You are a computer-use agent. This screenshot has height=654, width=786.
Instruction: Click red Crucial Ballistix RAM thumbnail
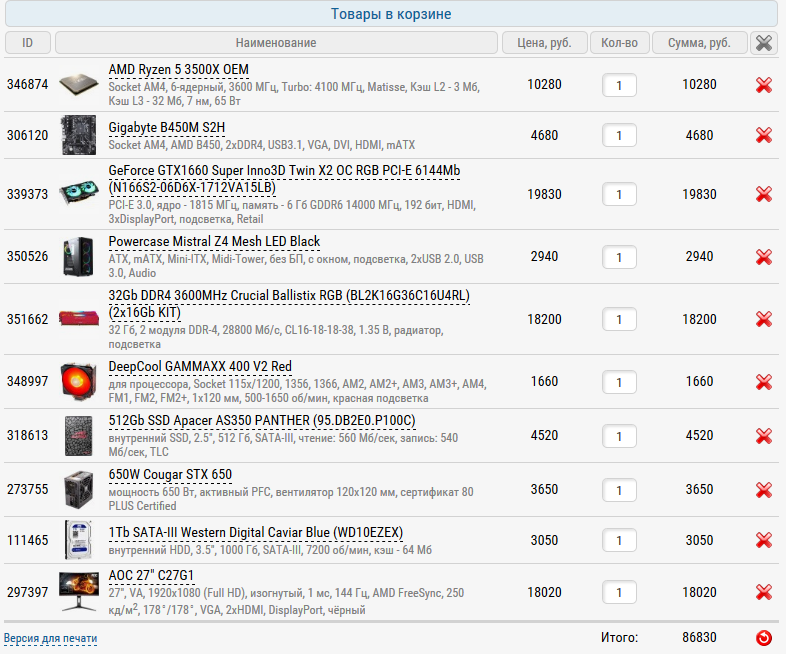point(79,318)
